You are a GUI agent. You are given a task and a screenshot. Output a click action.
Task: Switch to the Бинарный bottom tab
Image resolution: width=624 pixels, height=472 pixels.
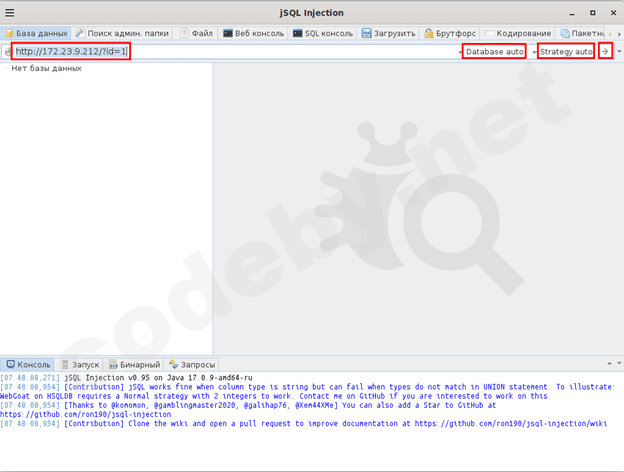coord(134,365)
